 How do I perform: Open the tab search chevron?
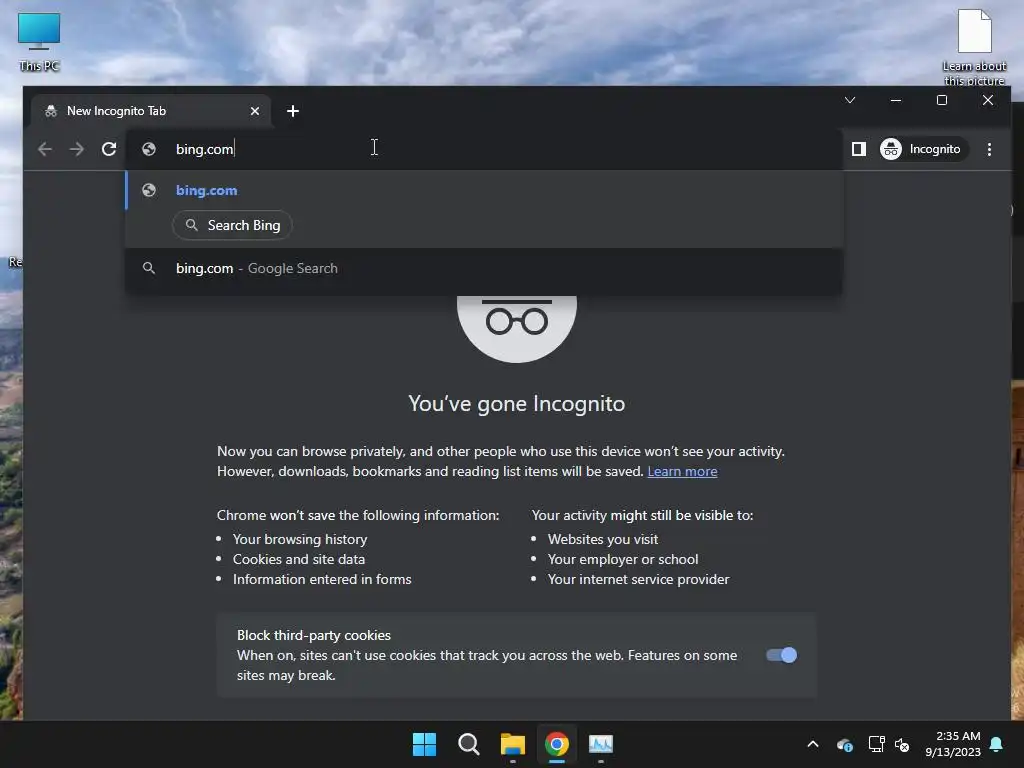point(850,101)
